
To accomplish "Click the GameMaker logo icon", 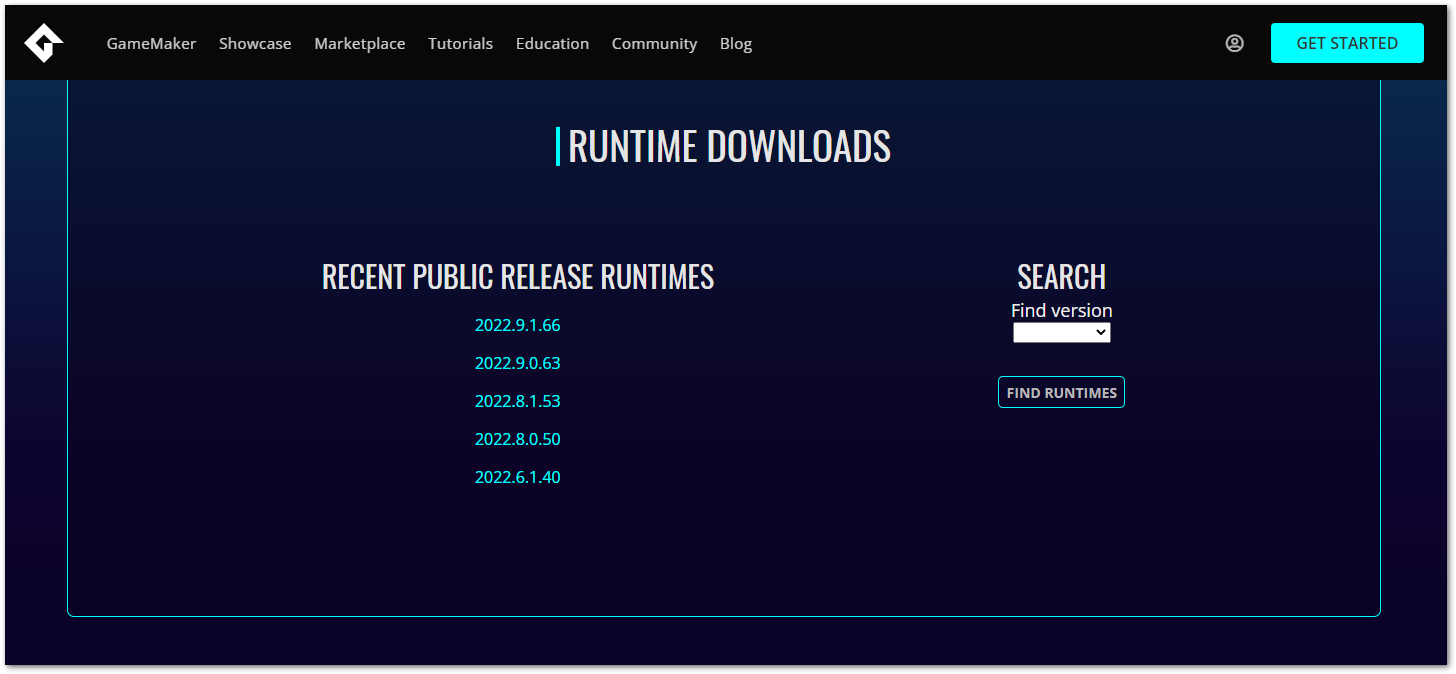I will [44, 42].
